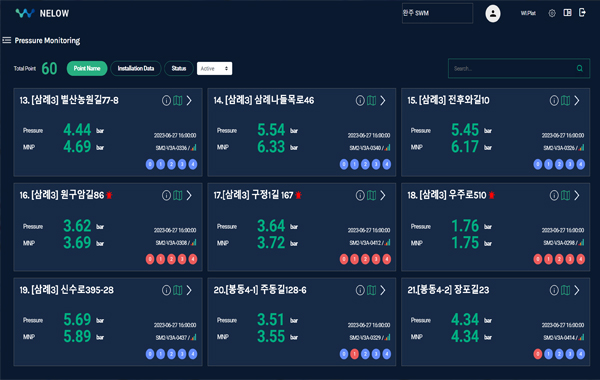The height and width of the screenshot is (380, 600).
Task: Open settings gear icon in header
Action: click(x=552, y=13)
